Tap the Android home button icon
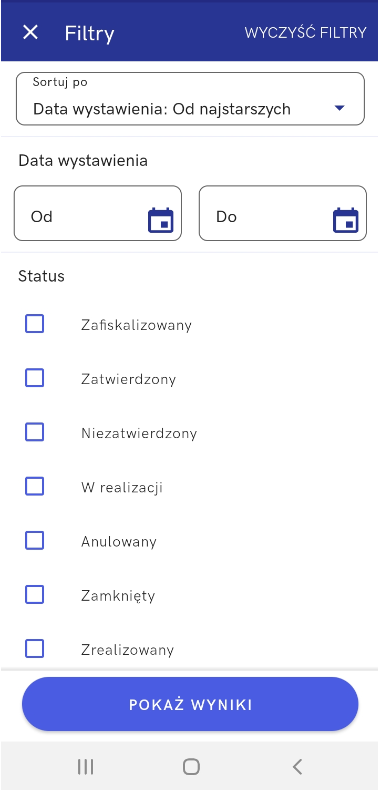Viewport: 378px width, 790px height. [x=191, y=767]
